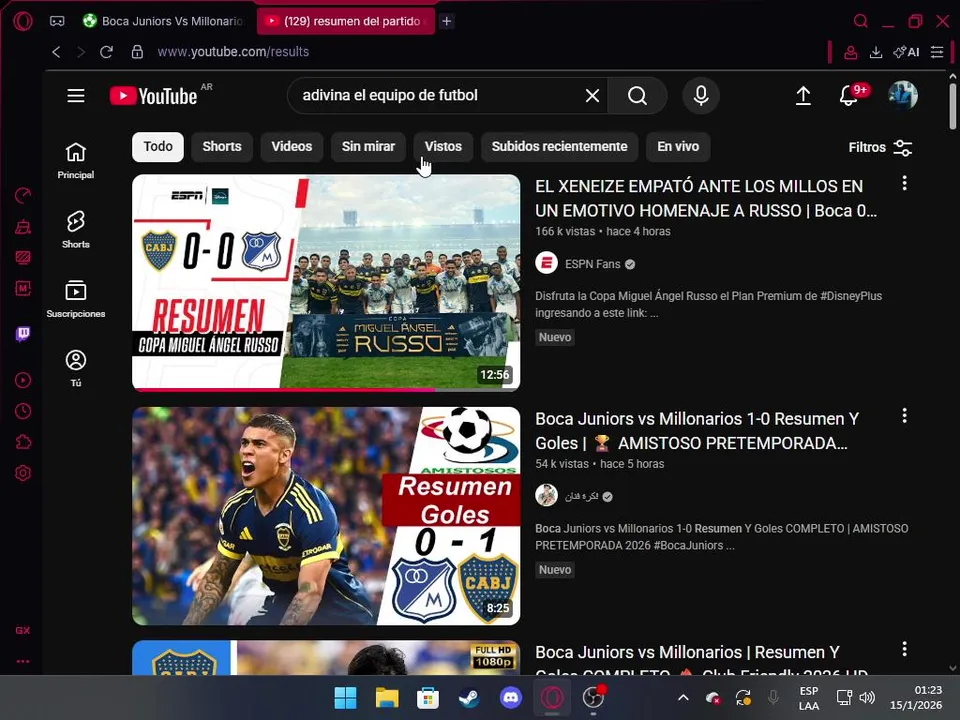
Task: Go back to the previous page
Action: (x=56, y=52)
